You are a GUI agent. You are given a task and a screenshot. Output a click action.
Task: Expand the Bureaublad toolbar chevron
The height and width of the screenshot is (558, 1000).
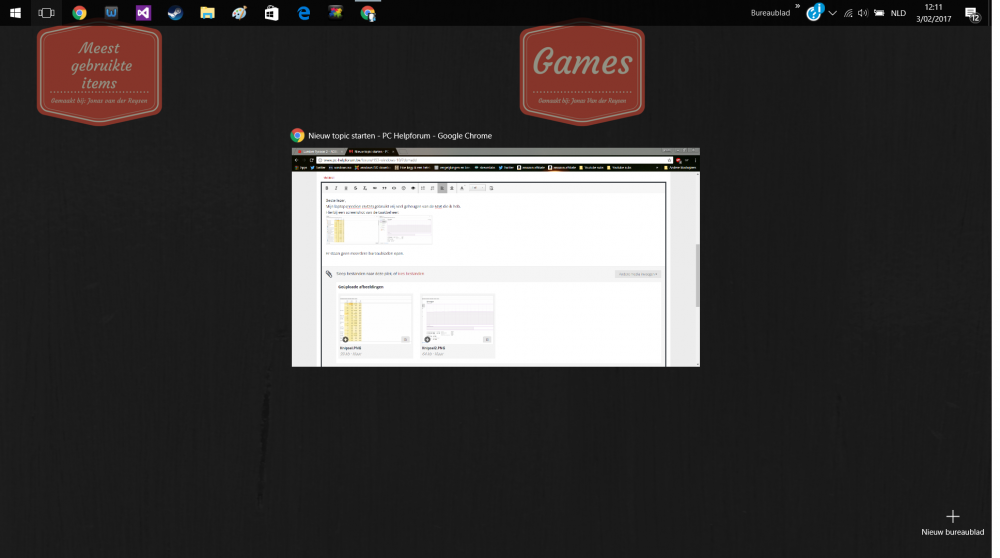(798, 7)
